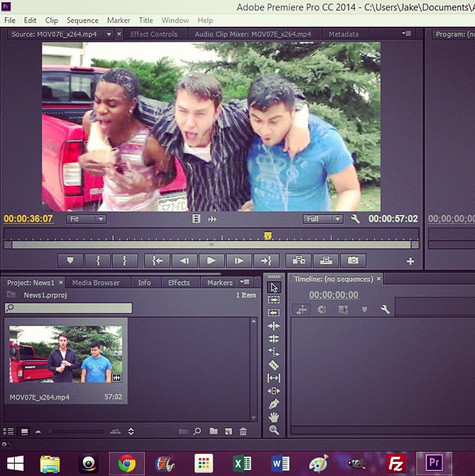Play the source clip

tap(211, 260)
